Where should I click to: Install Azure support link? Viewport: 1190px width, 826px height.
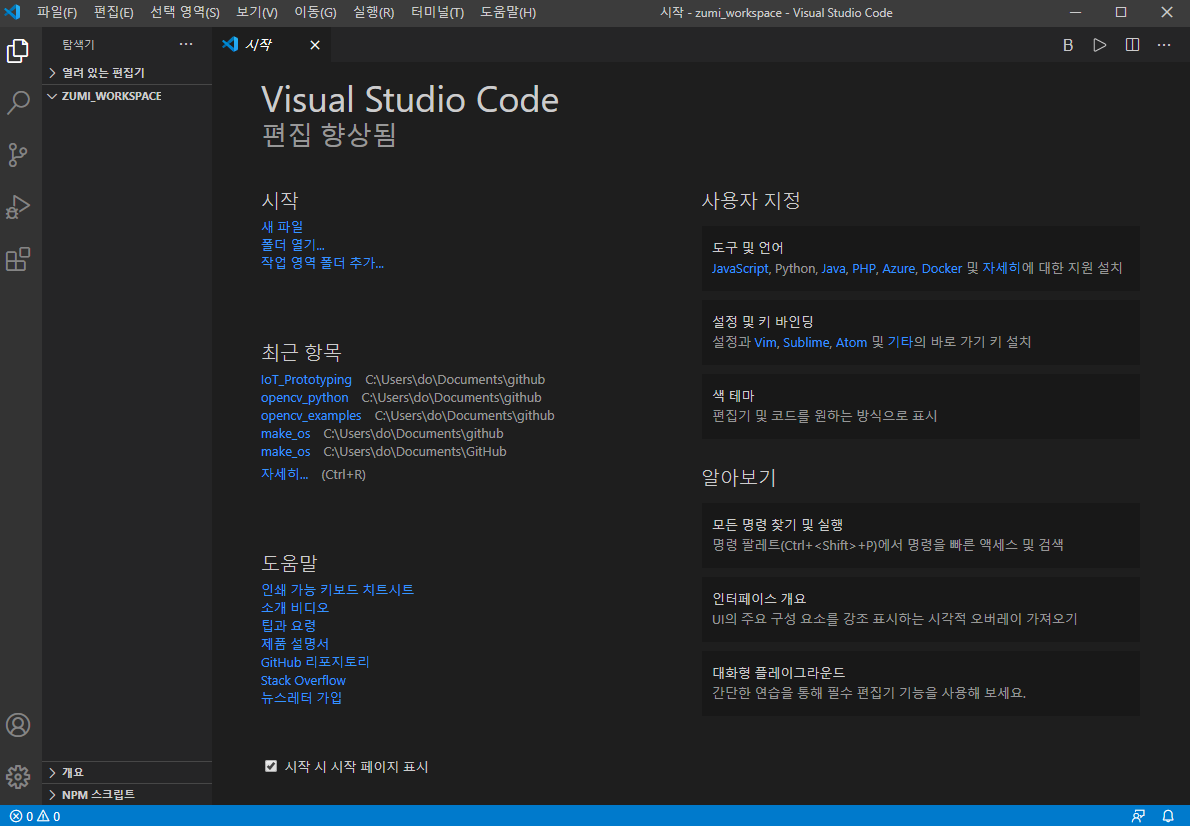[899, 269]
